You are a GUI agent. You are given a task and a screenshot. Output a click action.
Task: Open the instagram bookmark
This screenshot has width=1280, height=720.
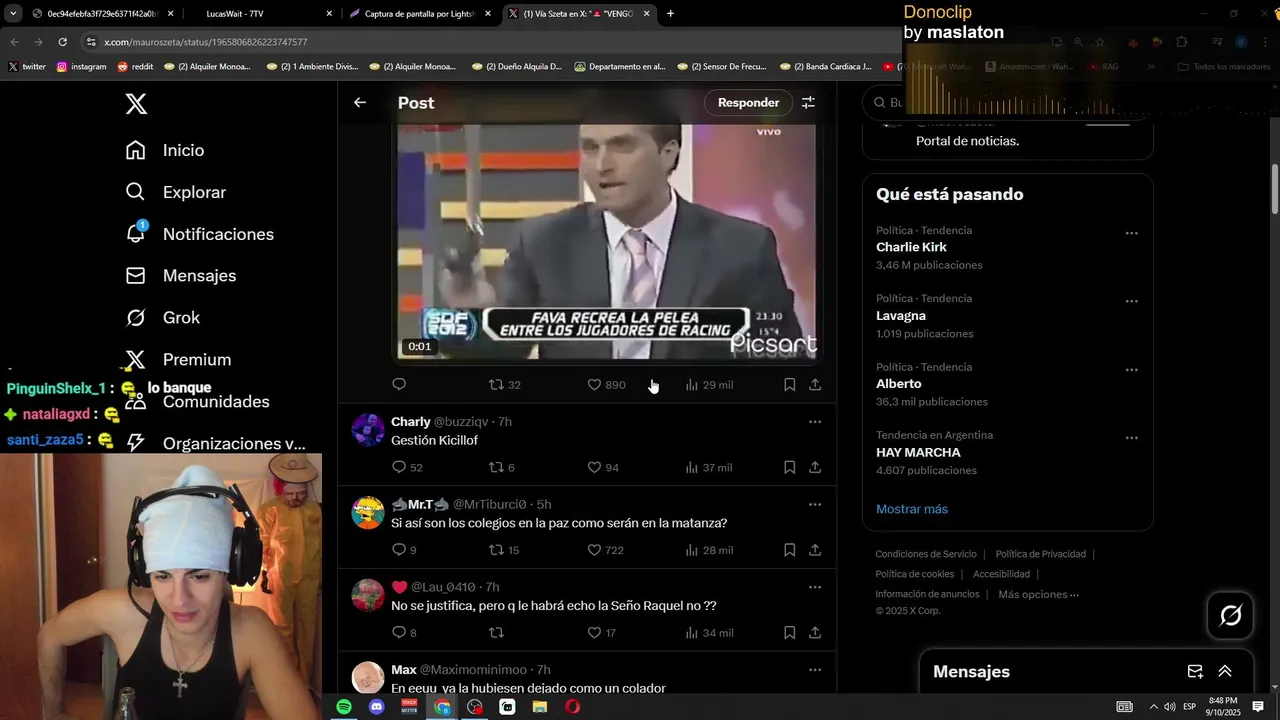[x=81, y=66]
